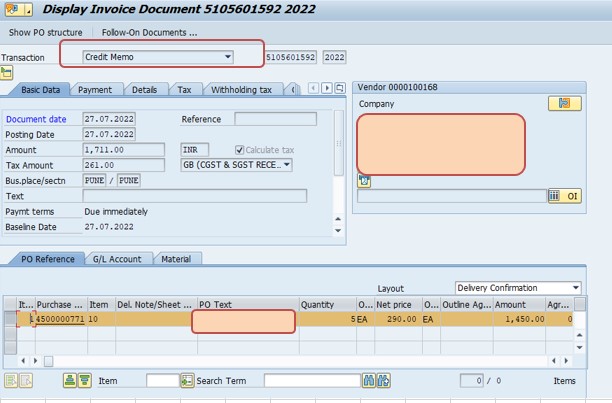Open the Layout Delivery Confirmation dropdown
612x403 pixels.
pyautogui.click(x=576, y=288)
